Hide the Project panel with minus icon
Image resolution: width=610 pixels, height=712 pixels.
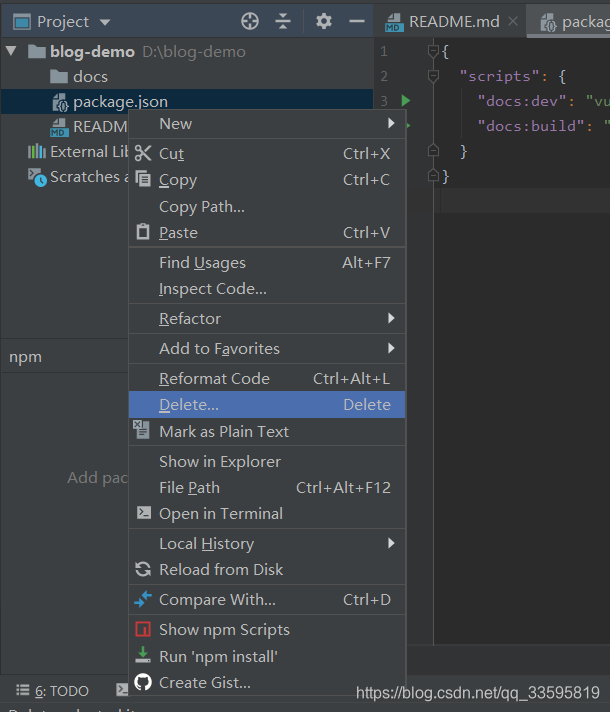(357, 21)
